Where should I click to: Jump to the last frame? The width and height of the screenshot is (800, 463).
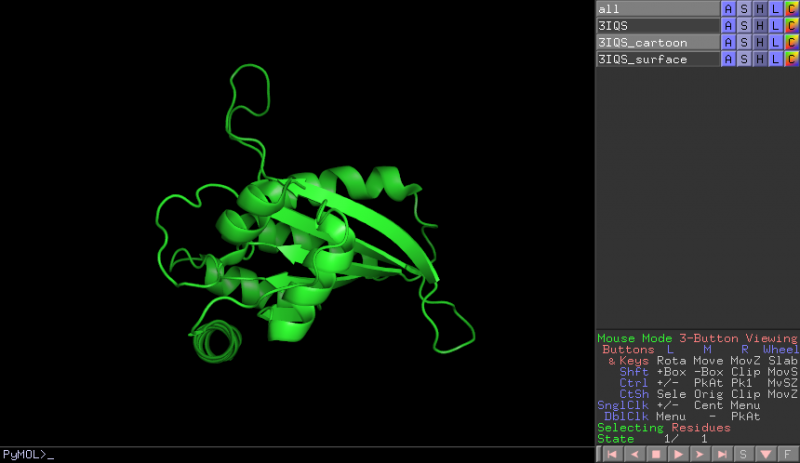click(x=720, y=454)
